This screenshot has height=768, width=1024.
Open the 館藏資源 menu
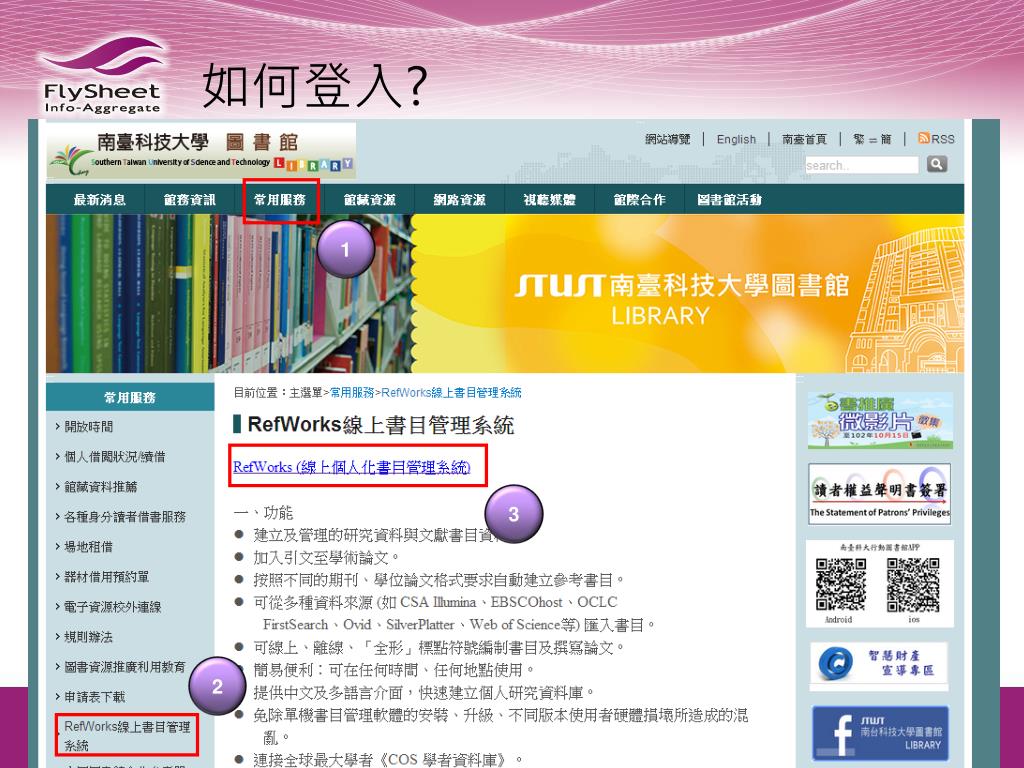click(x=370, y=200)
